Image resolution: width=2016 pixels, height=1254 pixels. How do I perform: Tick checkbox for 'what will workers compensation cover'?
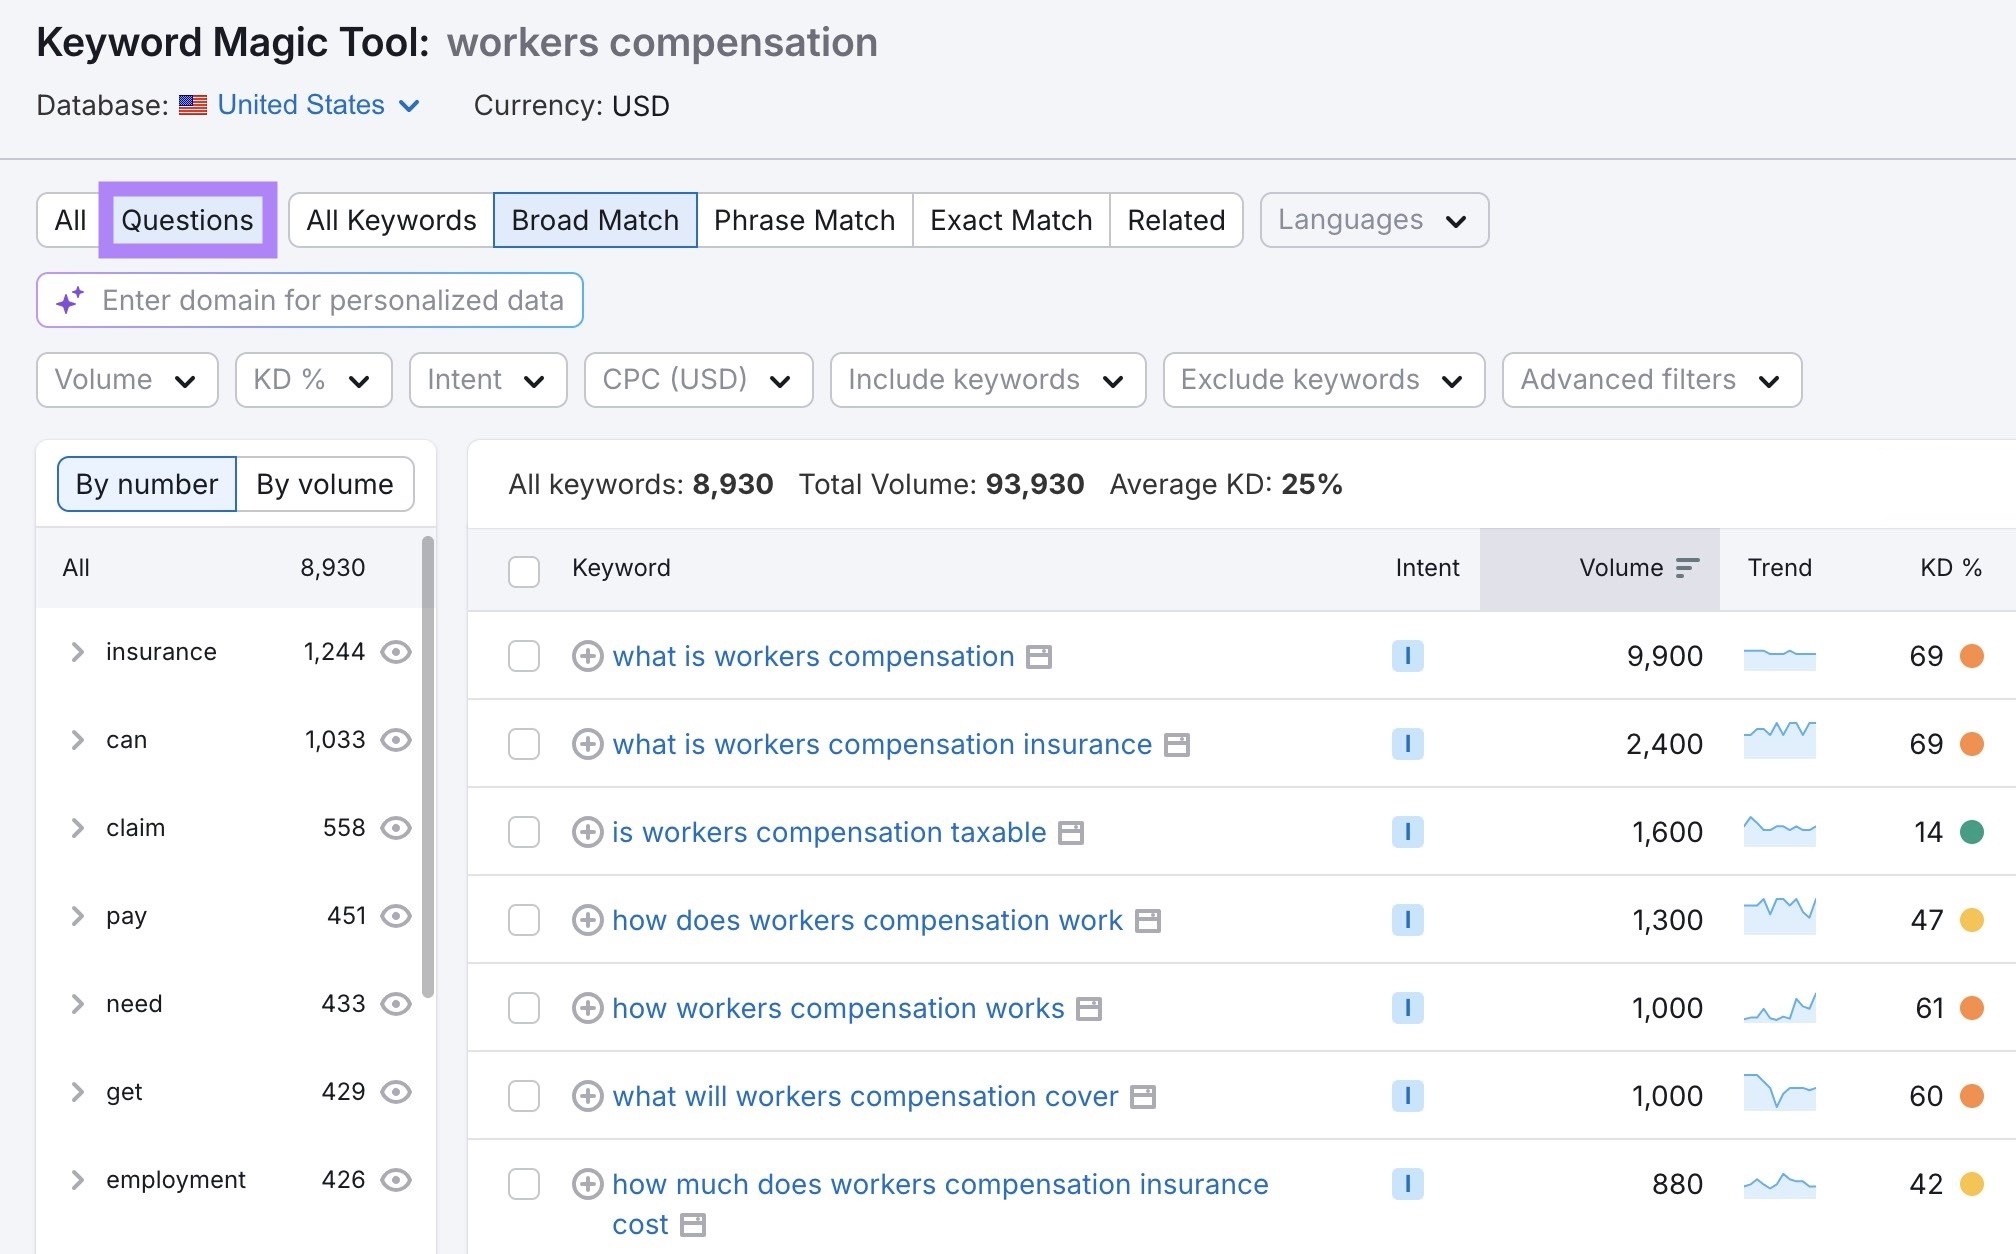point(524,1096)
